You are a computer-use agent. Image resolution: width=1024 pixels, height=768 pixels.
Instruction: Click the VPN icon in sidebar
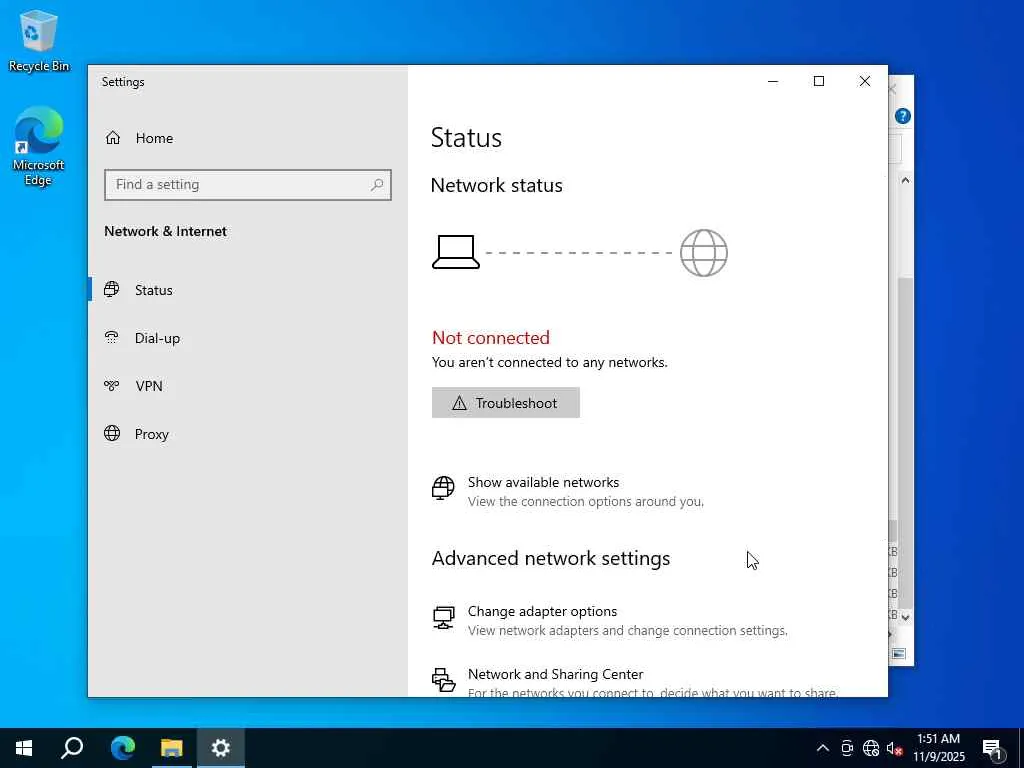tap(112, 385)
